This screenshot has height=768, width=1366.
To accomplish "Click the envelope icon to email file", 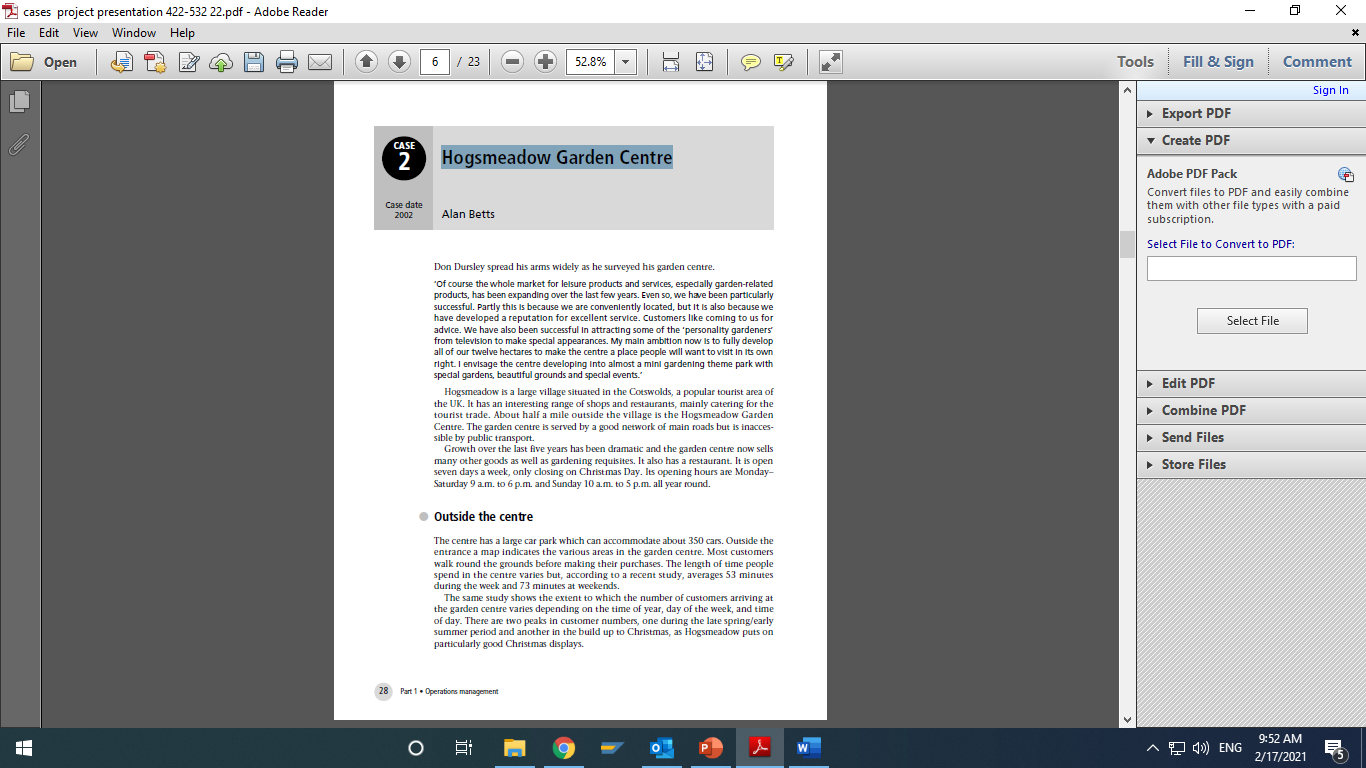I will (320, 62).
